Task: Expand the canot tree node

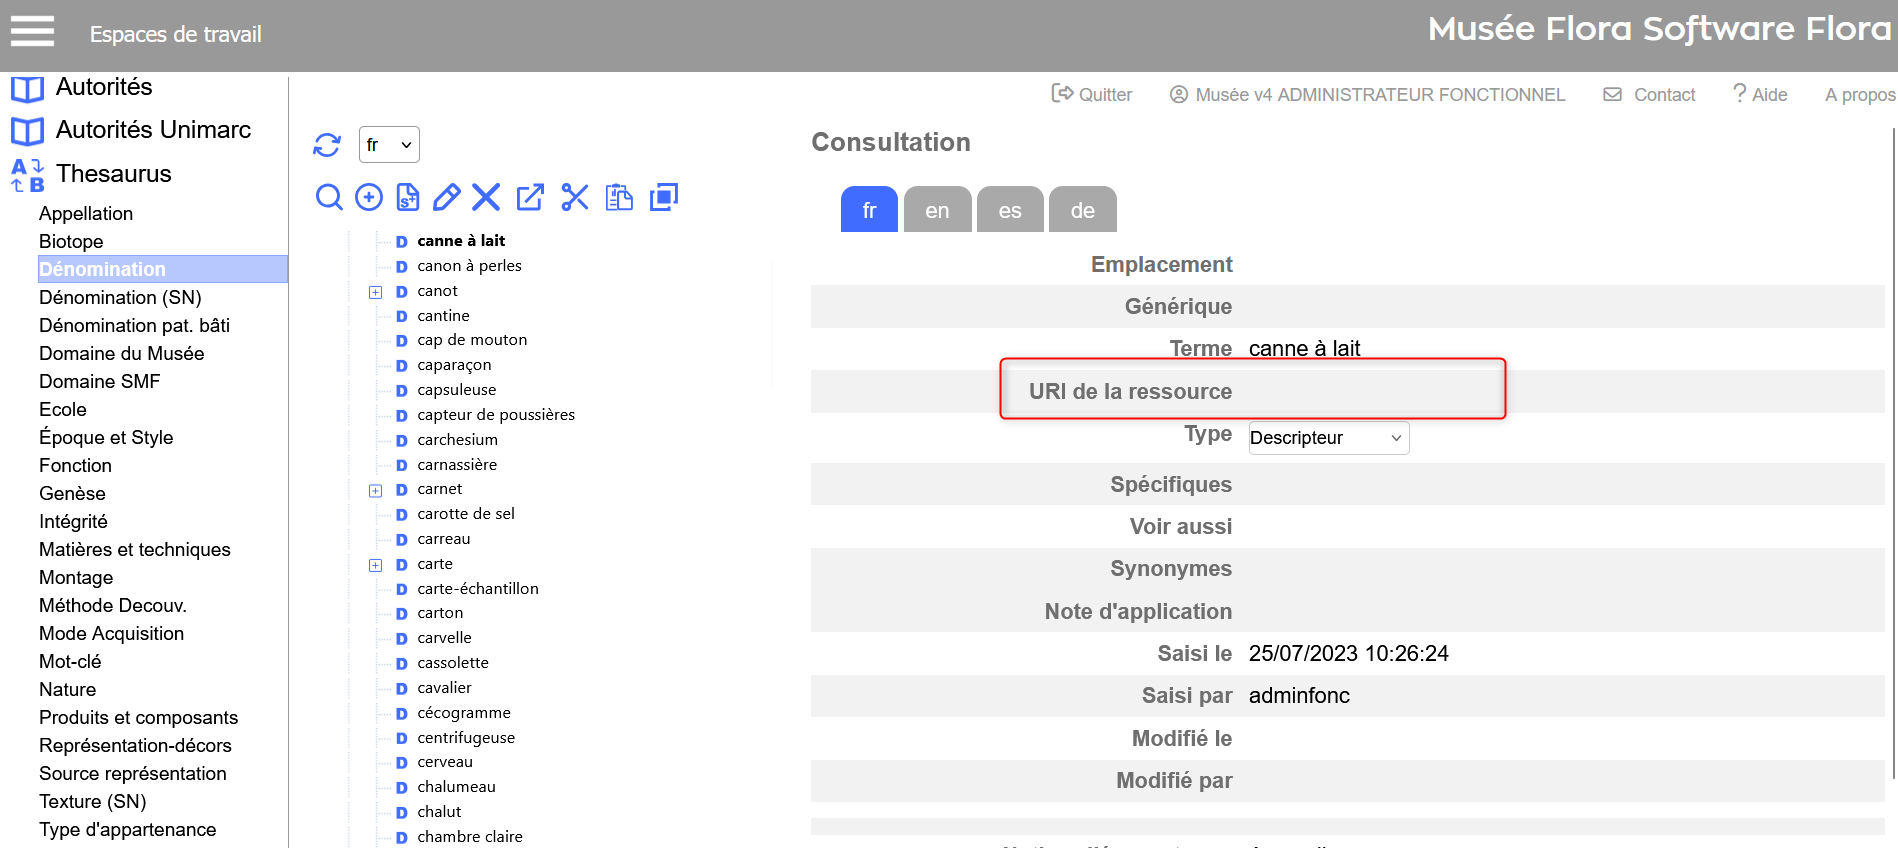Action: [376, 292]
